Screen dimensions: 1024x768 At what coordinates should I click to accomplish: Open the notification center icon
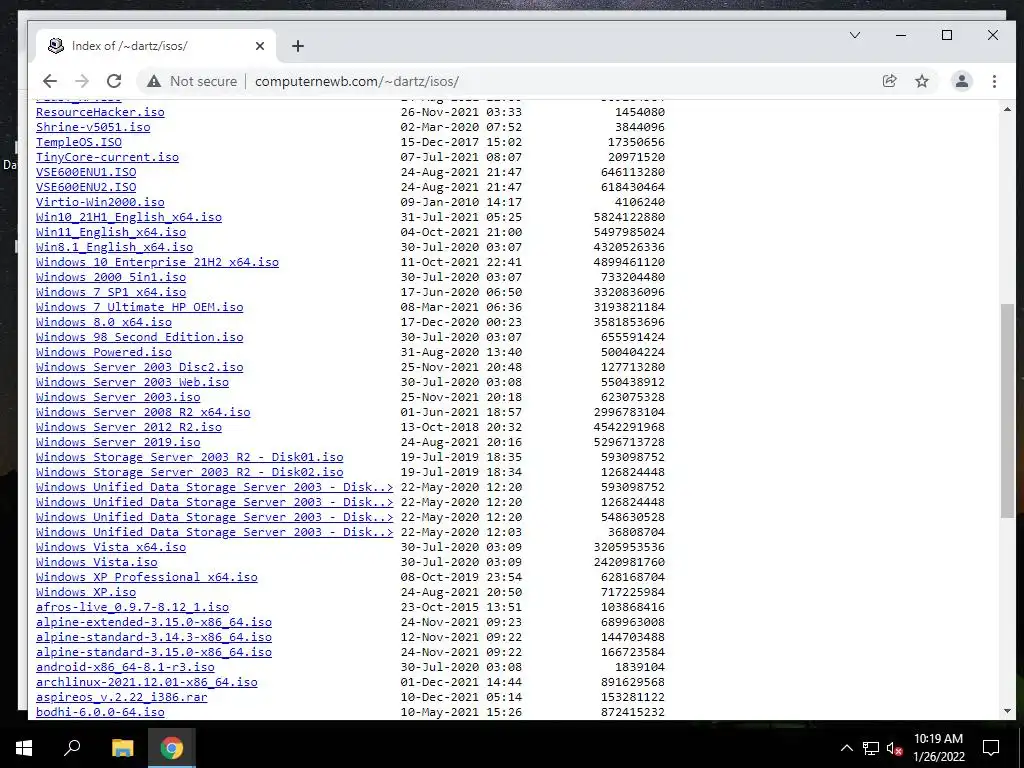pos(991,748)
